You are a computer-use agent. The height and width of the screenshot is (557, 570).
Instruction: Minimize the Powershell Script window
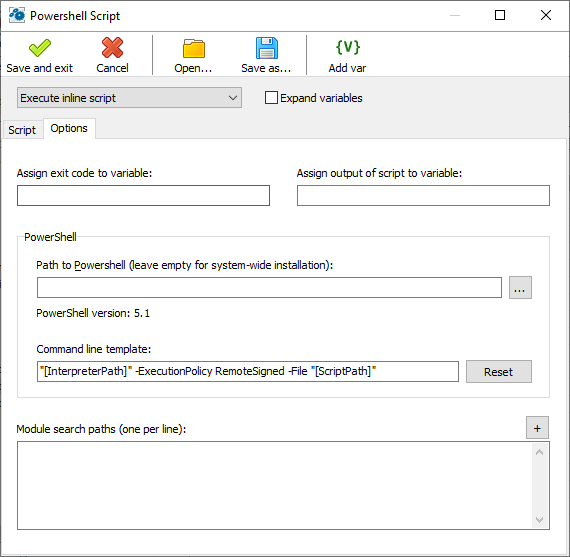click(455, 15)
